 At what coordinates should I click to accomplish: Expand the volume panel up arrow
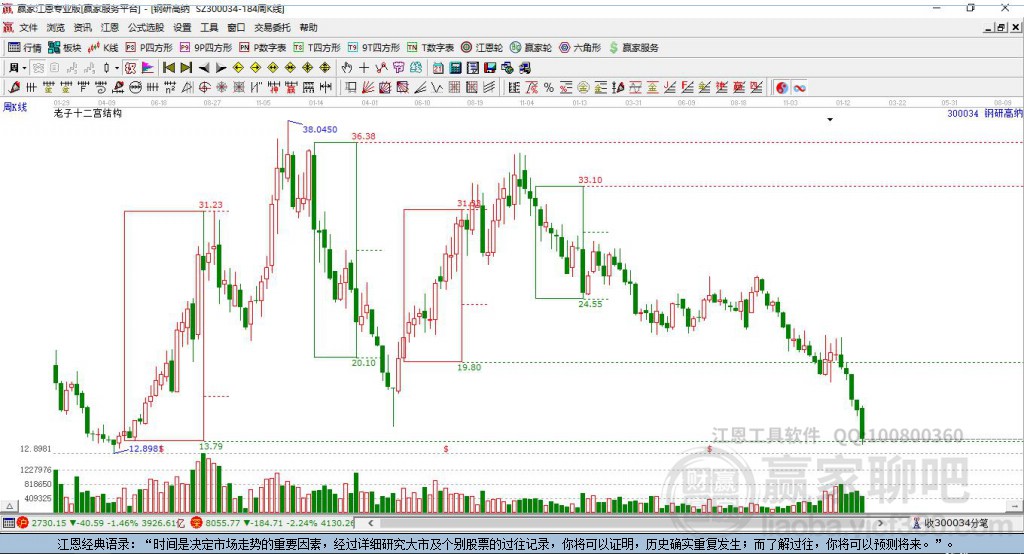(9, 506)
